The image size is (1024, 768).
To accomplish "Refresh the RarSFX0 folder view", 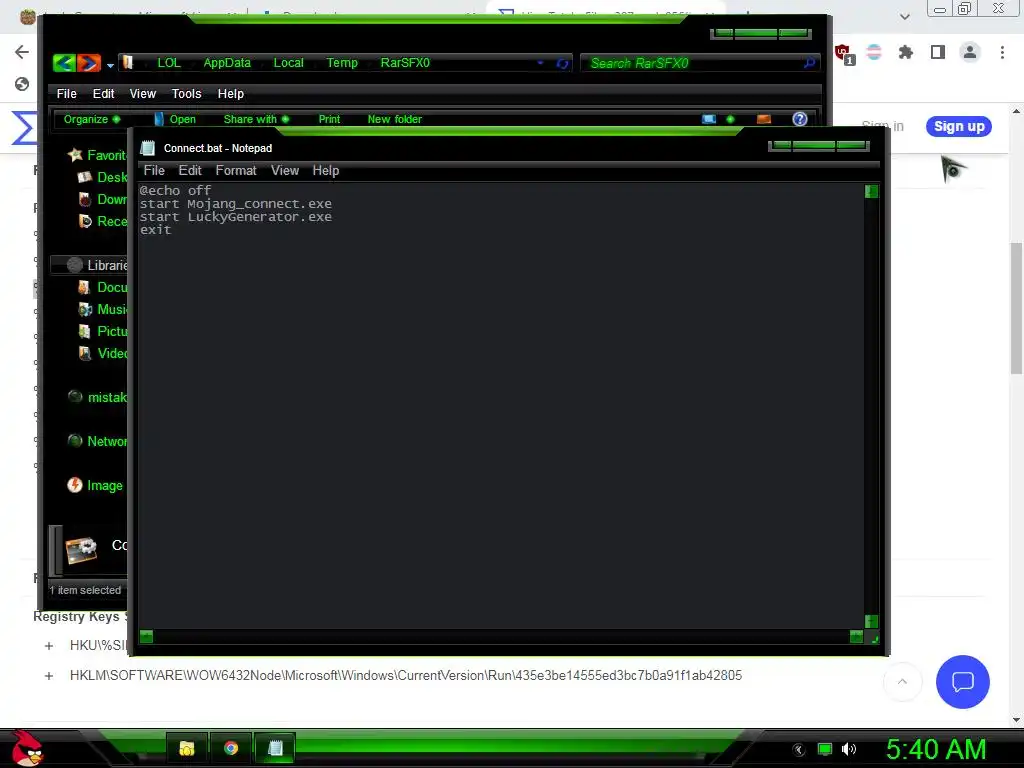I will pyautogui.click(x=562, y=63).
